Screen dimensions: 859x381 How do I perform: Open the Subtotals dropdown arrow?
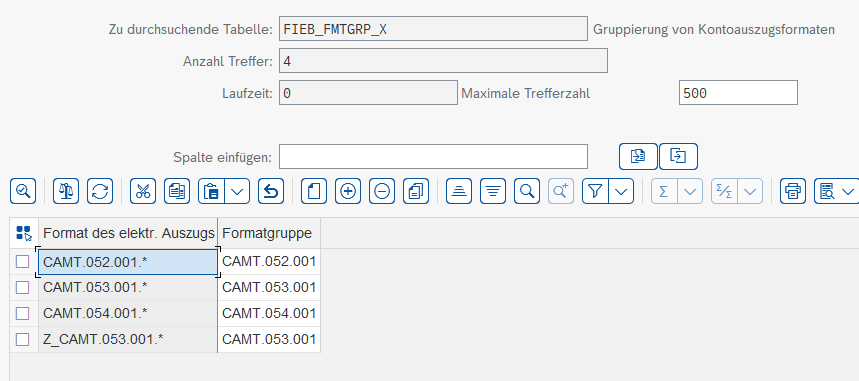click(x=751, y=191)
